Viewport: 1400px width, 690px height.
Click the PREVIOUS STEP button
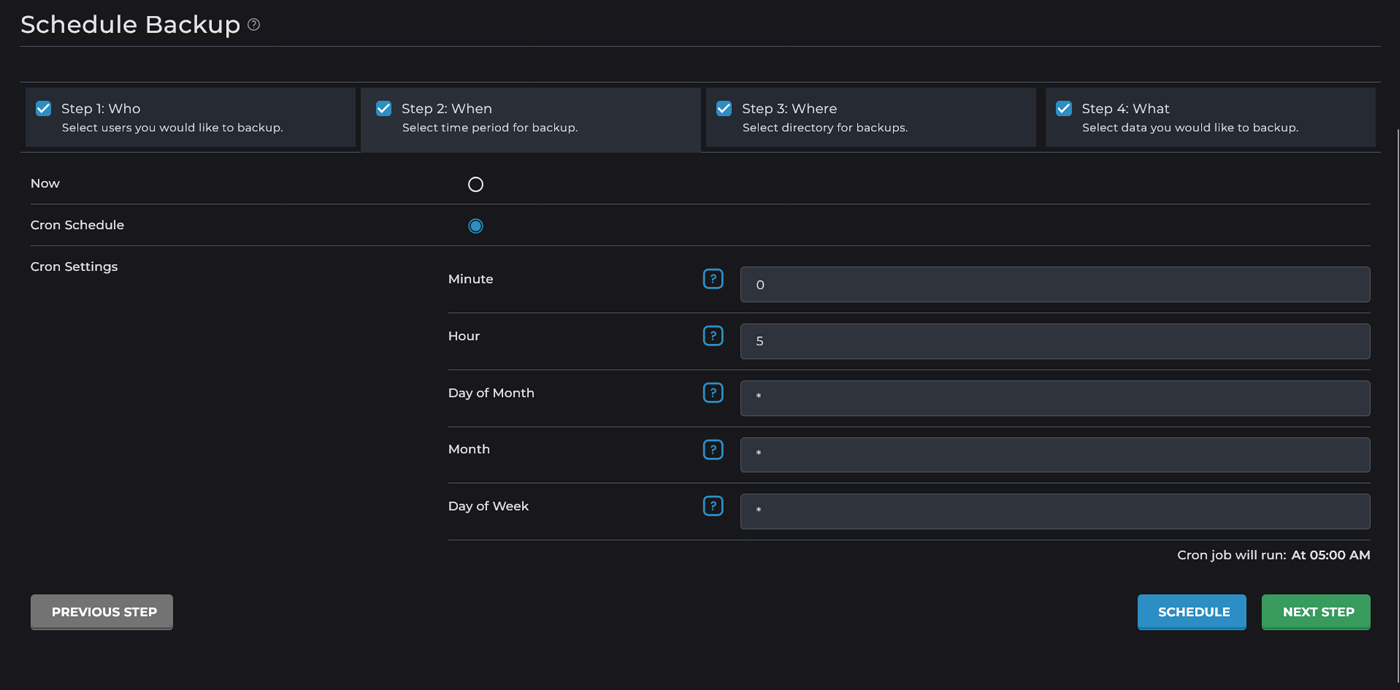point(101,611)
